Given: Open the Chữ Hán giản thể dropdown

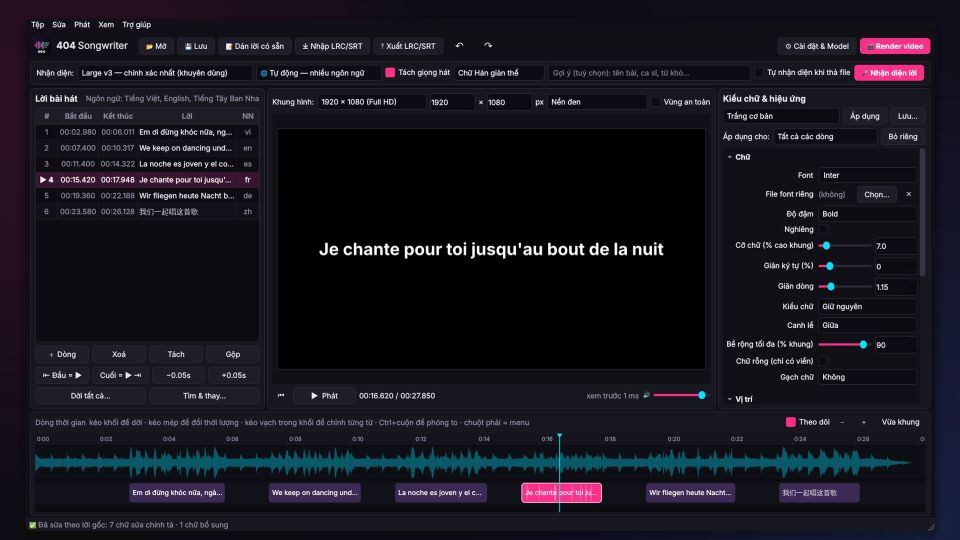Looking at the screenshot, I should click(x=499, y=73).
